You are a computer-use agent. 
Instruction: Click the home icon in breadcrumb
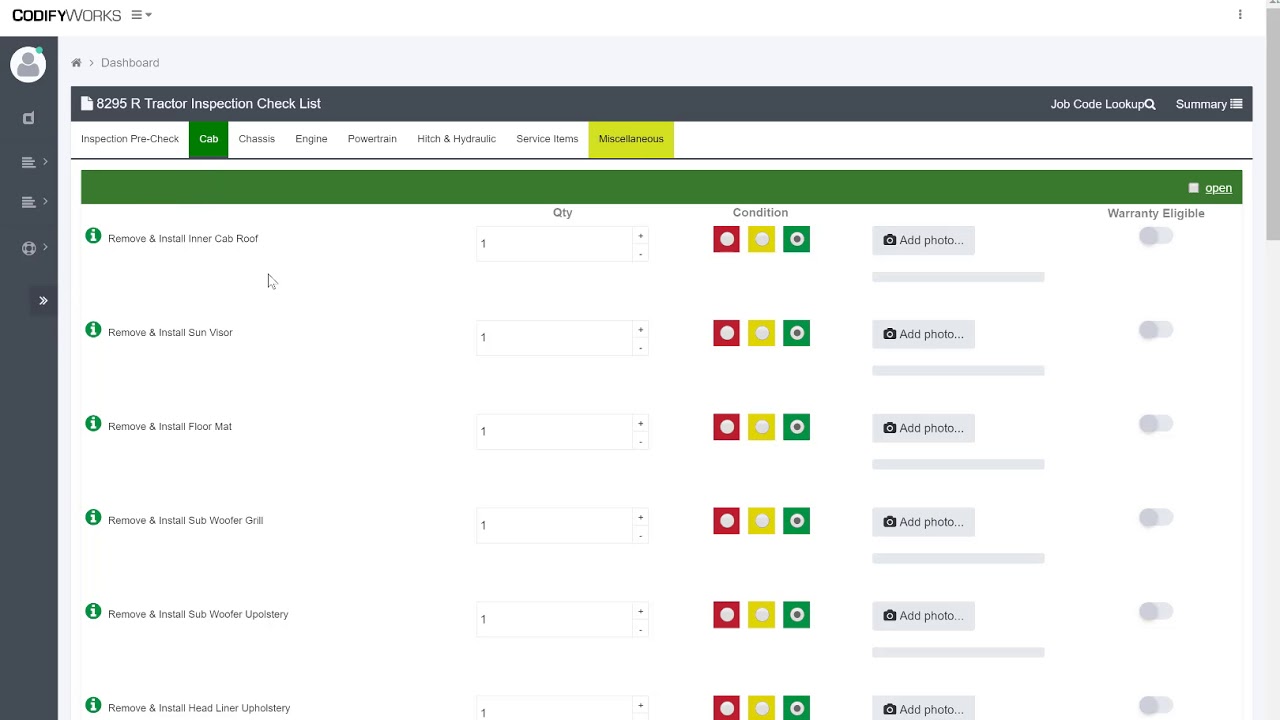(x=76, y=63)
